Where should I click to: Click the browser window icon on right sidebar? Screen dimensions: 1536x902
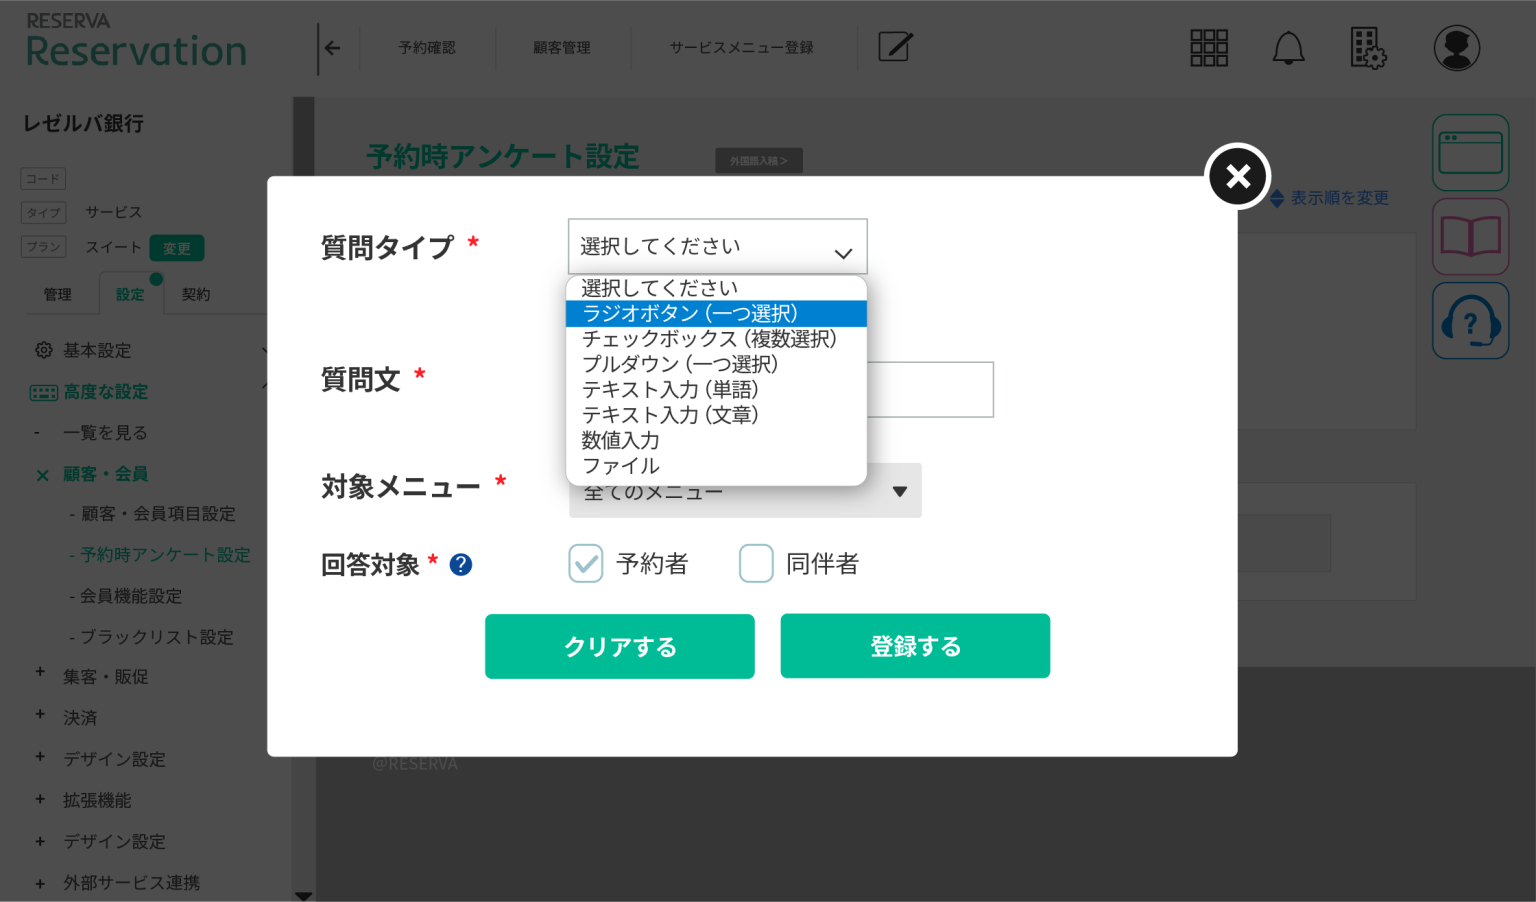pos(1470,153)
